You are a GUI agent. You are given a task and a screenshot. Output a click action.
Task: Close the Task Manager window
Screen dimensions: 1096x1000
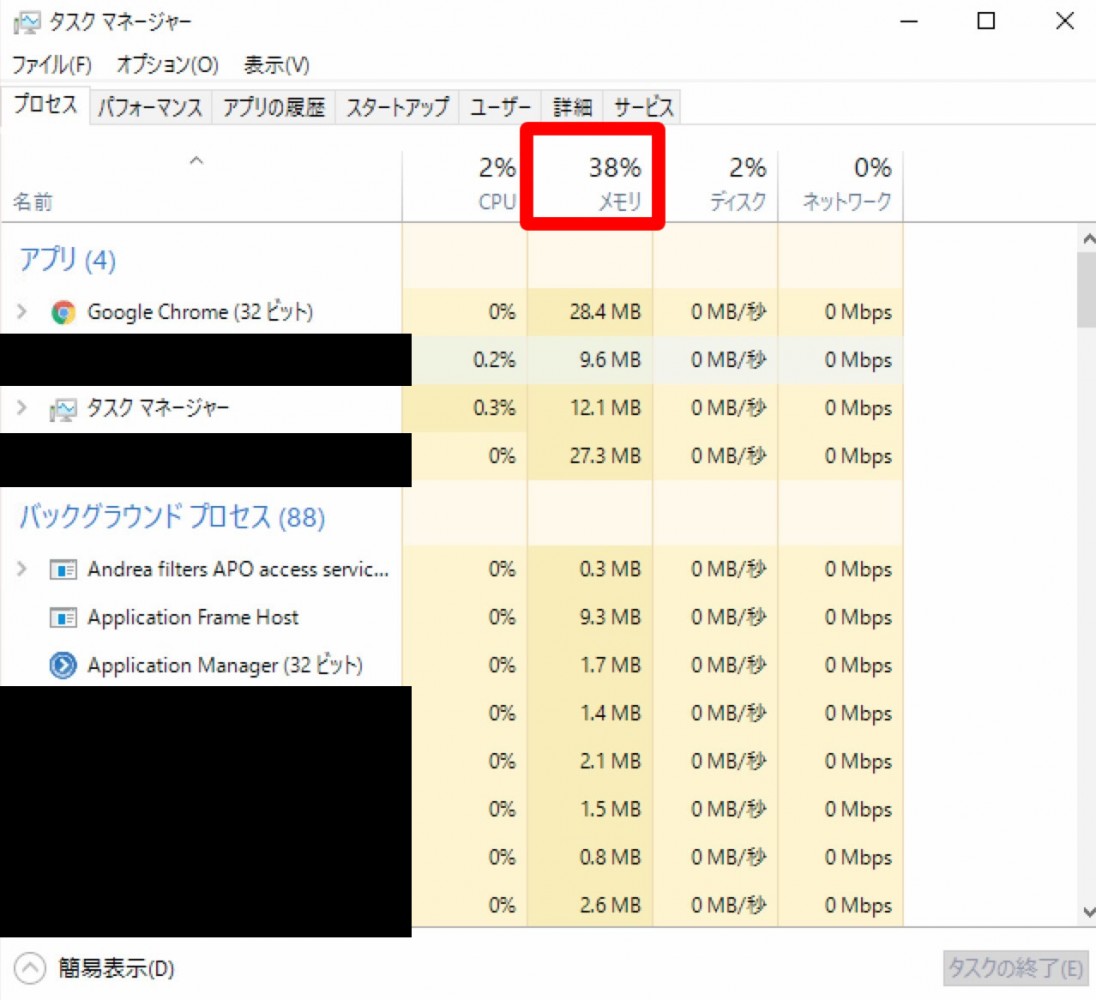pyautogui.click(x=1065, y=22)
